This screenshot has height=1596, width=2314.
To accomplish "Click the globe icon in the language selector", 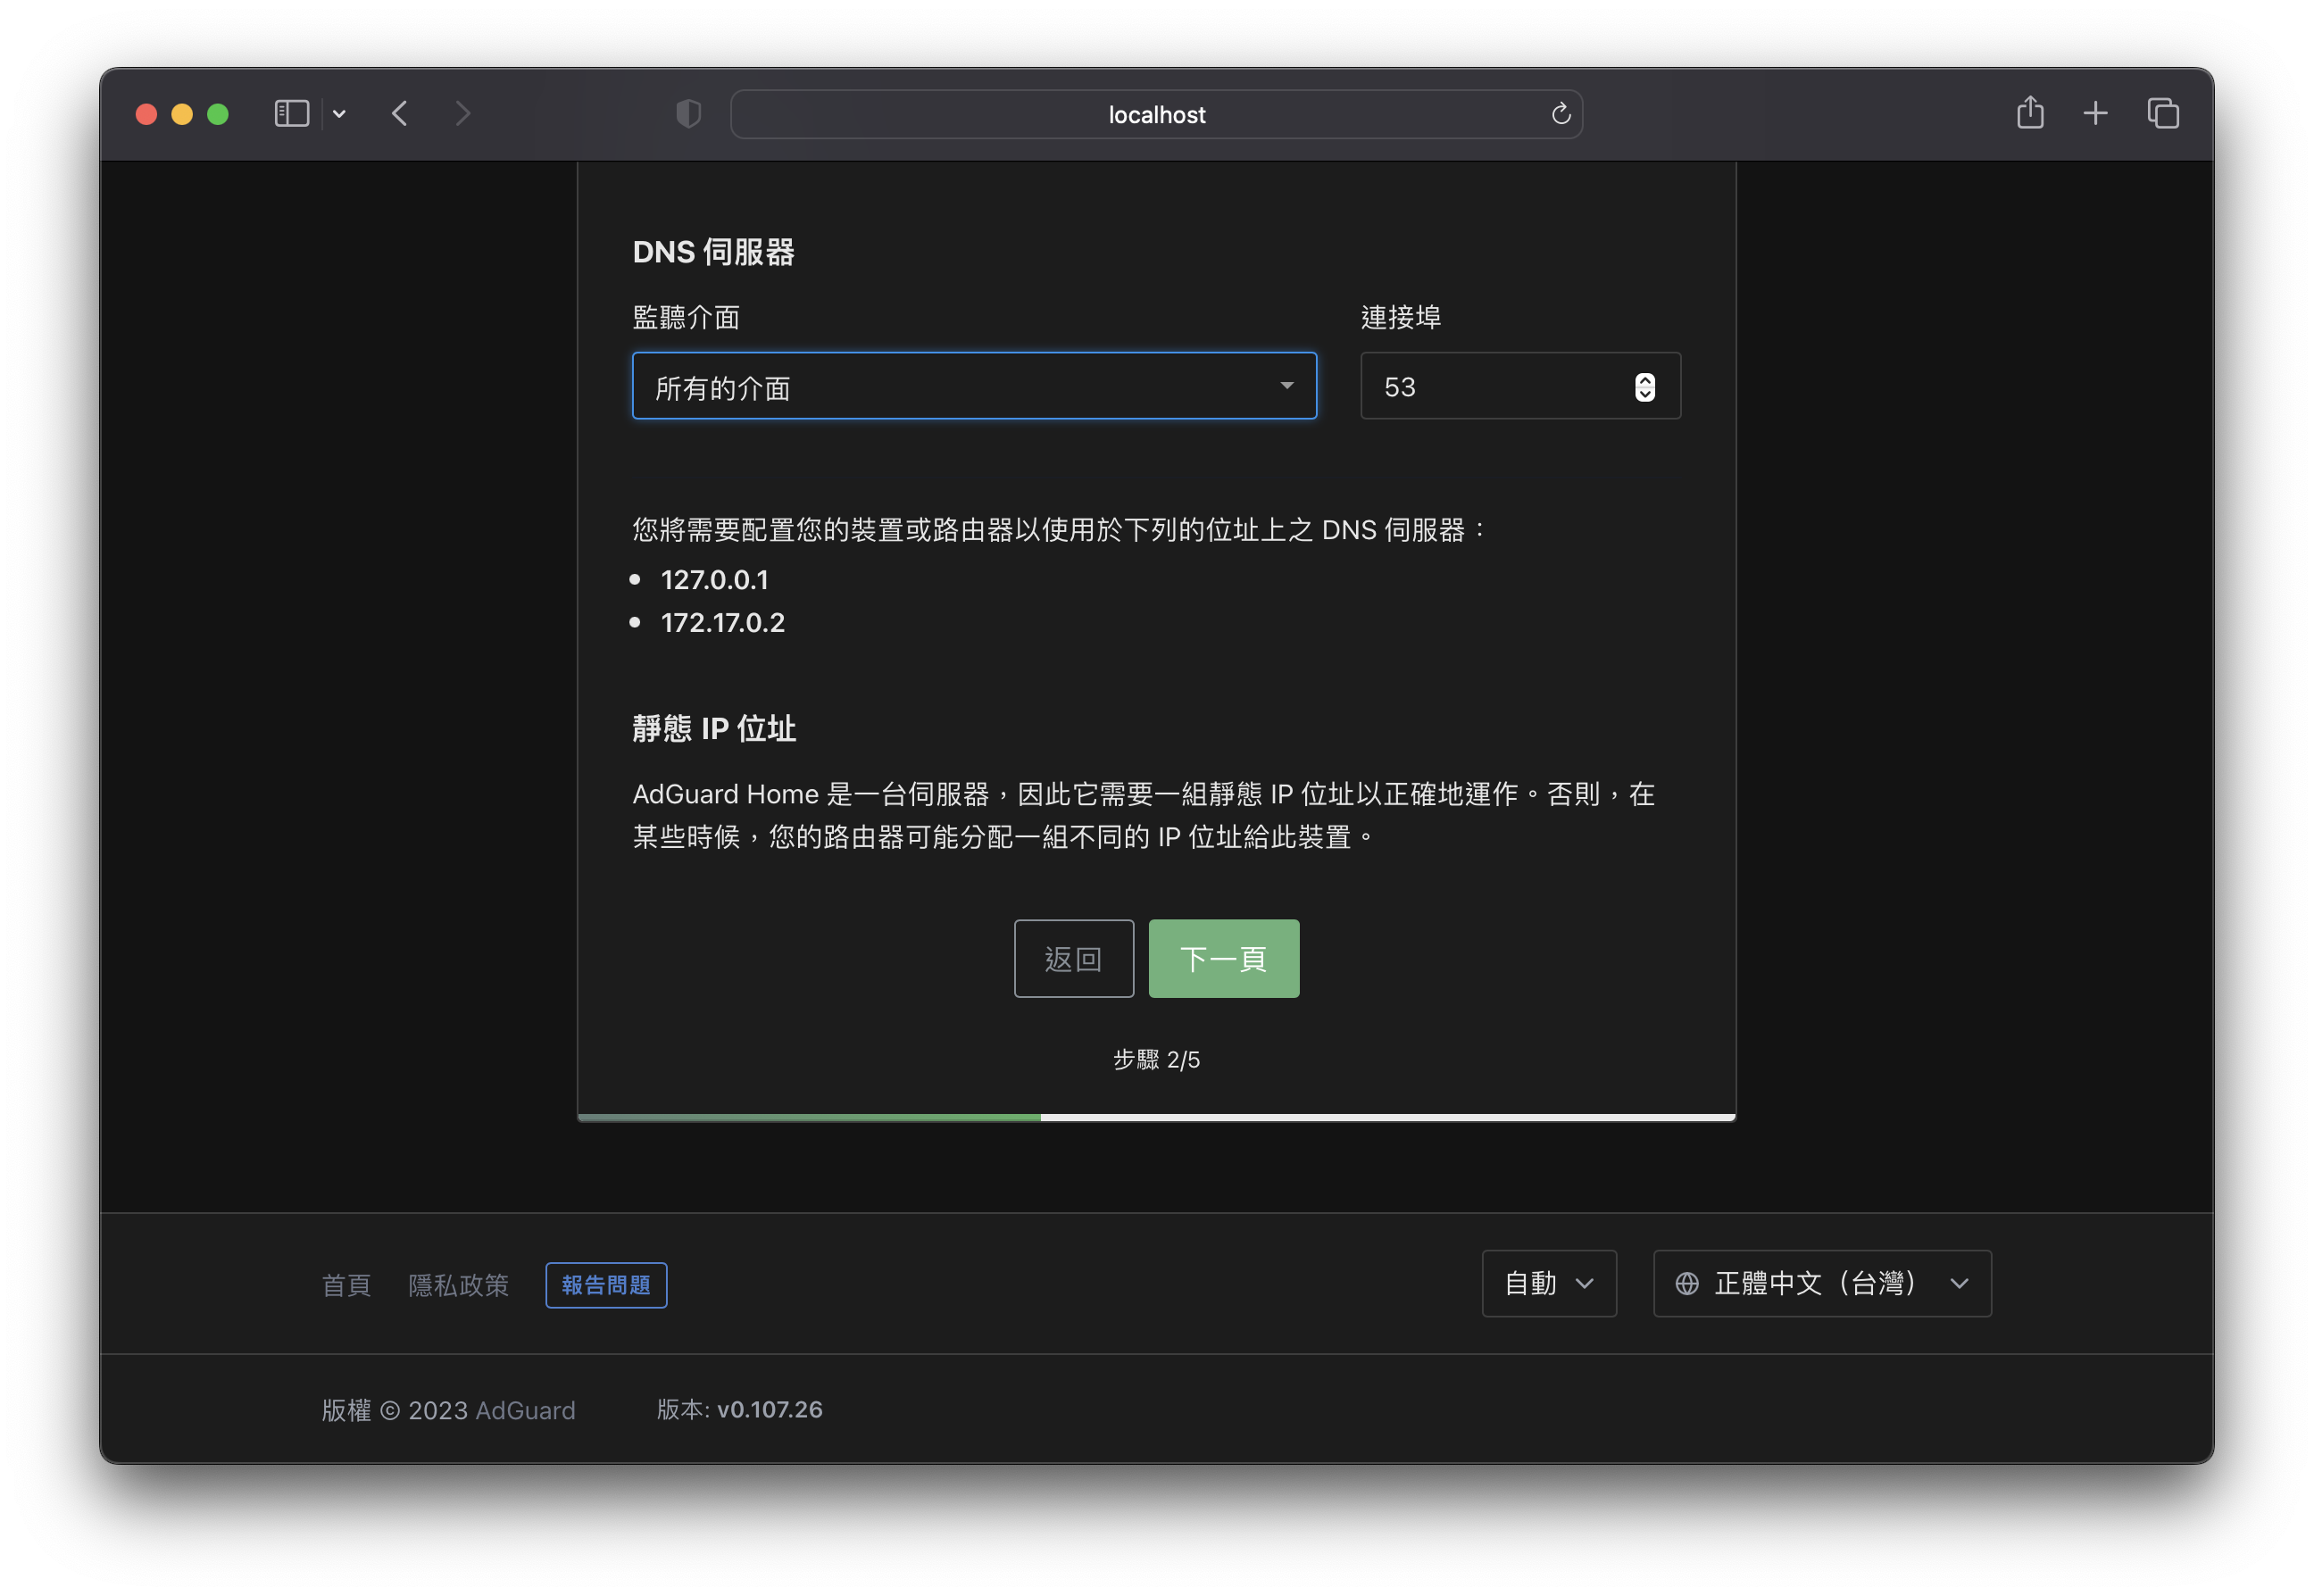I will (1686, 1283).
